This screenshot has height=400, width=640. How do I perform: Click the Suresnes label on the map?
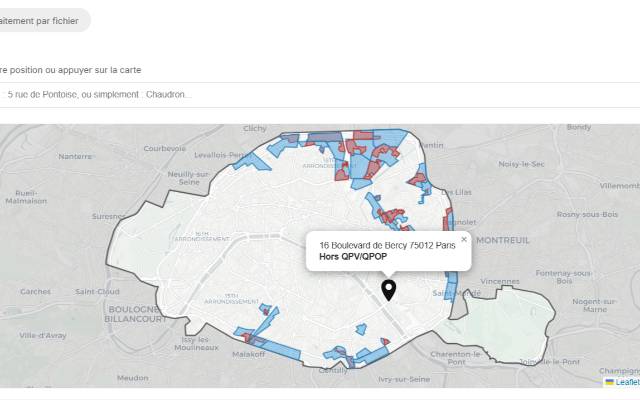(109, 215)
